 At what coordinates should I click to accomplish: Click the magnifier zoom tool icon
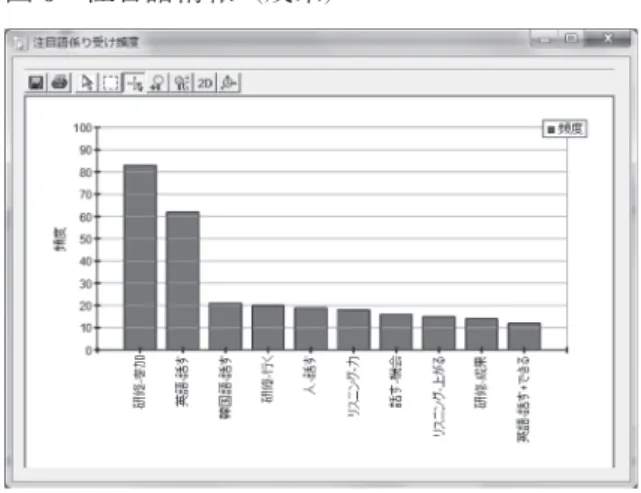[157, 83]
